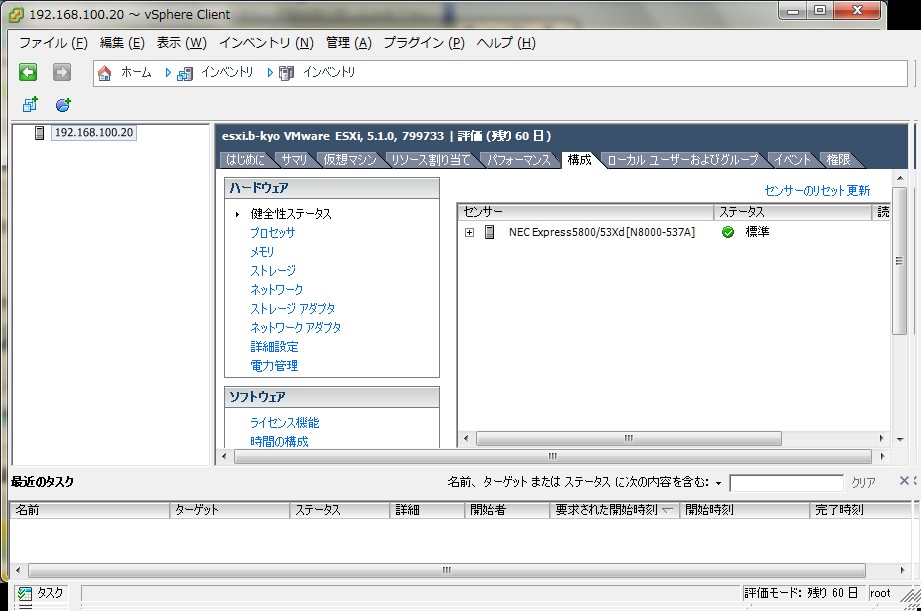Open the インベントリ (N) menu
Image resolution: width=921 pixels, height=611 pixels.
(x=267, y=43)
